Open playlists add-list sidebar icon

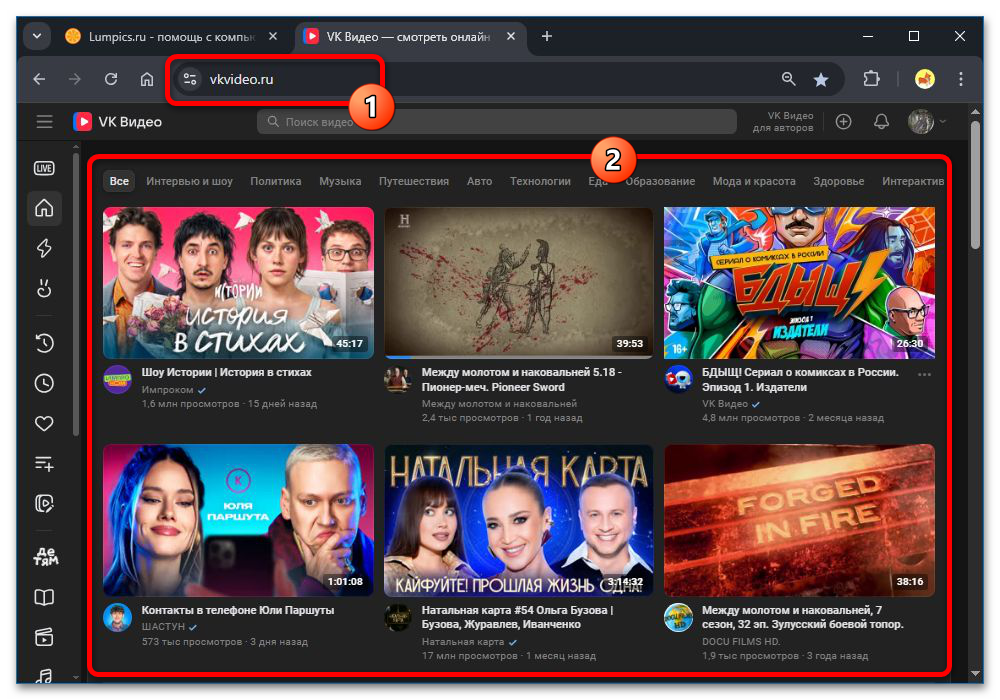click(44, 463)
